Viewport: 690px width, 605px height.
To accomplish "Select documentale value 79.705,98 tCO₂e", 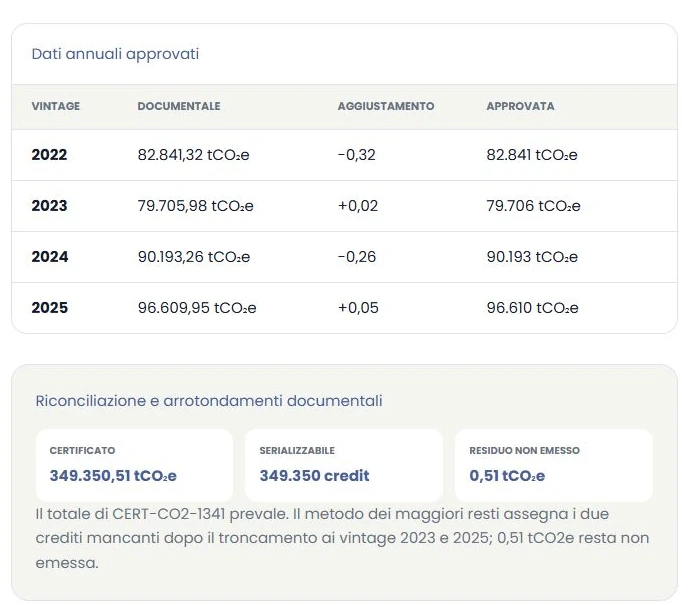I will (x=195, y=206).
